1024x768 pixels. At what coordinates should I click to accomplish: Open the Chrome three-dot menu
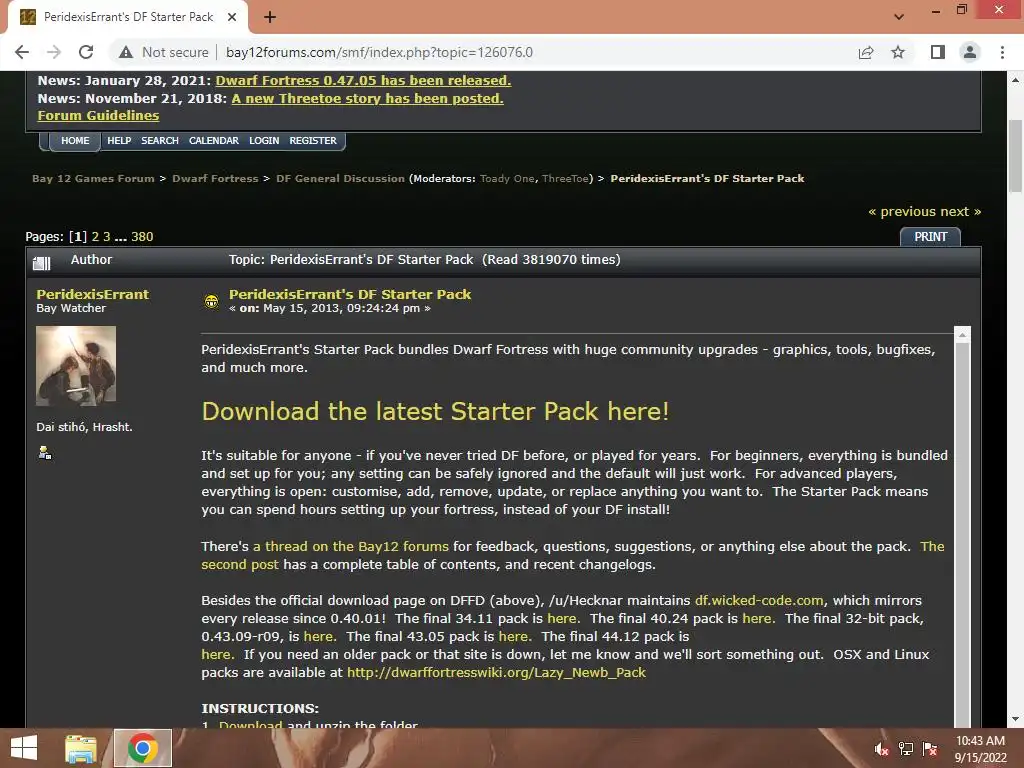(x=1002, y=52)
